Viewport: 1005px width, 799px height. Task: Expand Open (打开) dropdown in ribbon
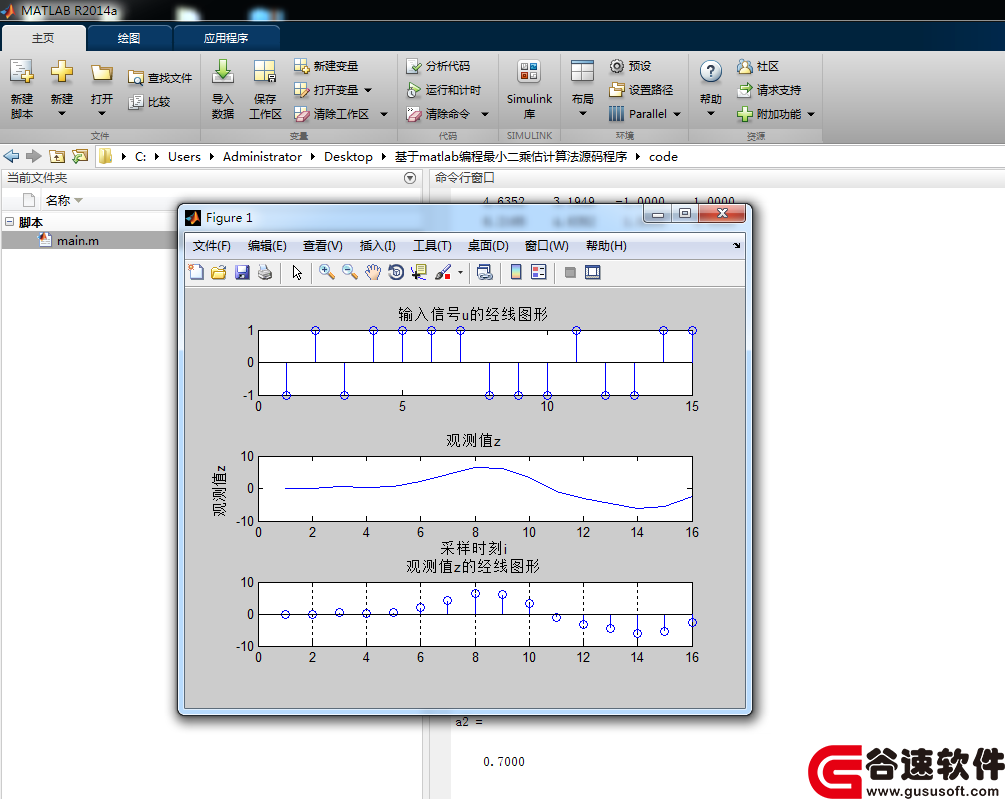coord(102,114)
